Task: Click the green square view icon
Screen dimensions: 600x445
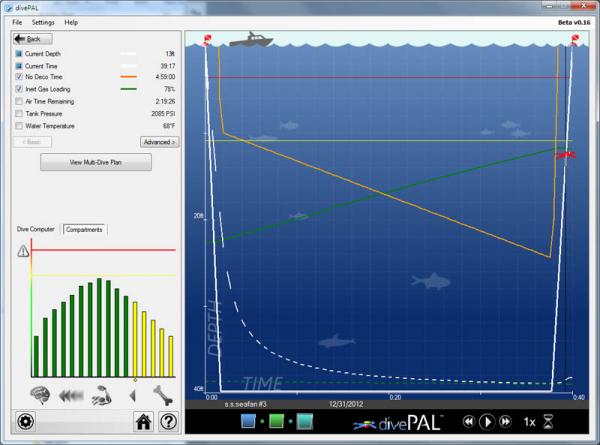Action: 276,421
